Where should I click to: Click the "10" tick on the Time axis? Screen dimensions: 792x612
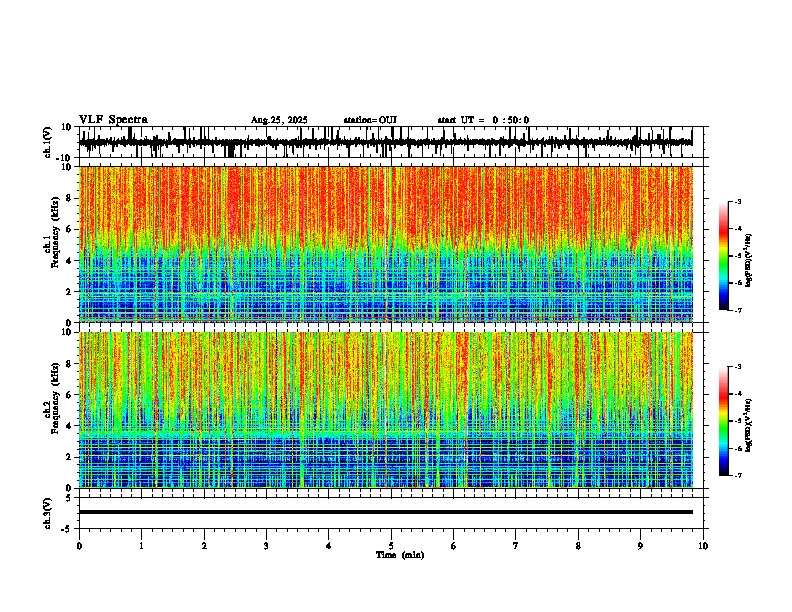pos(703,546)
